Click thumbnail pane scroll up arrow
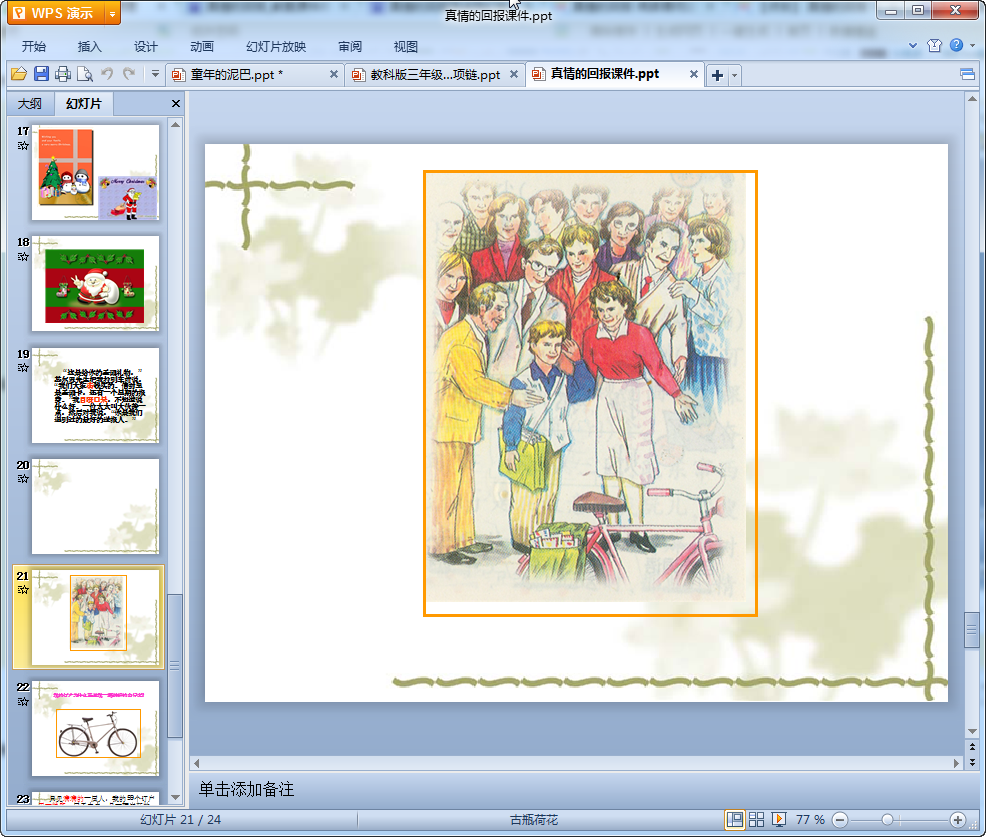Image resolution: width=986 pixels, height=837 pixels. [175, 125]
